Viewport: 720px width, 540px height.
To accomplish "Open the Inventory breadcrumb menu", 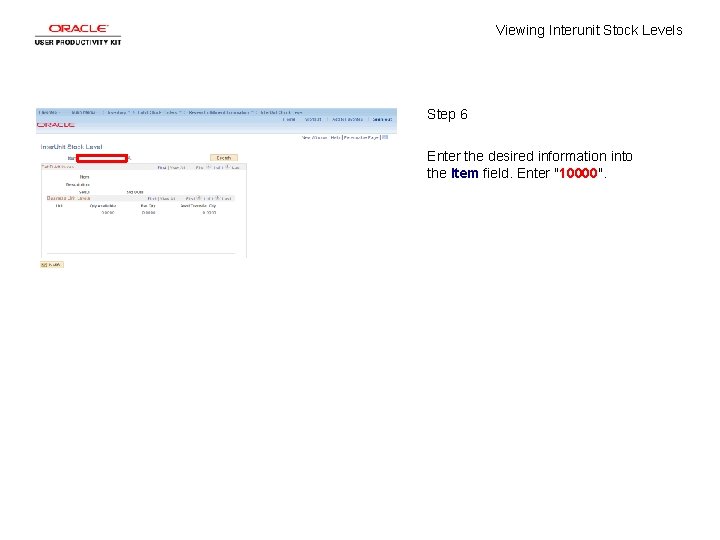I will (118, 112).
